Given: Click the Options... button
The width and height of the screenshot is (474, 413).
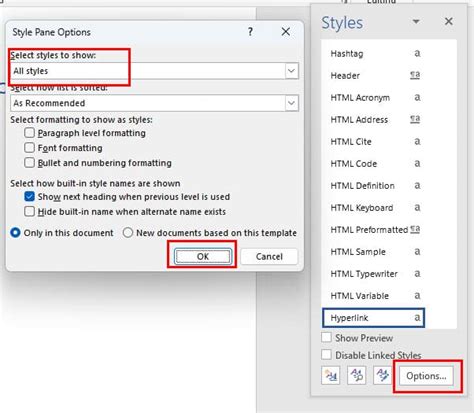Looking at the screenshot, I should click(426, 376).
